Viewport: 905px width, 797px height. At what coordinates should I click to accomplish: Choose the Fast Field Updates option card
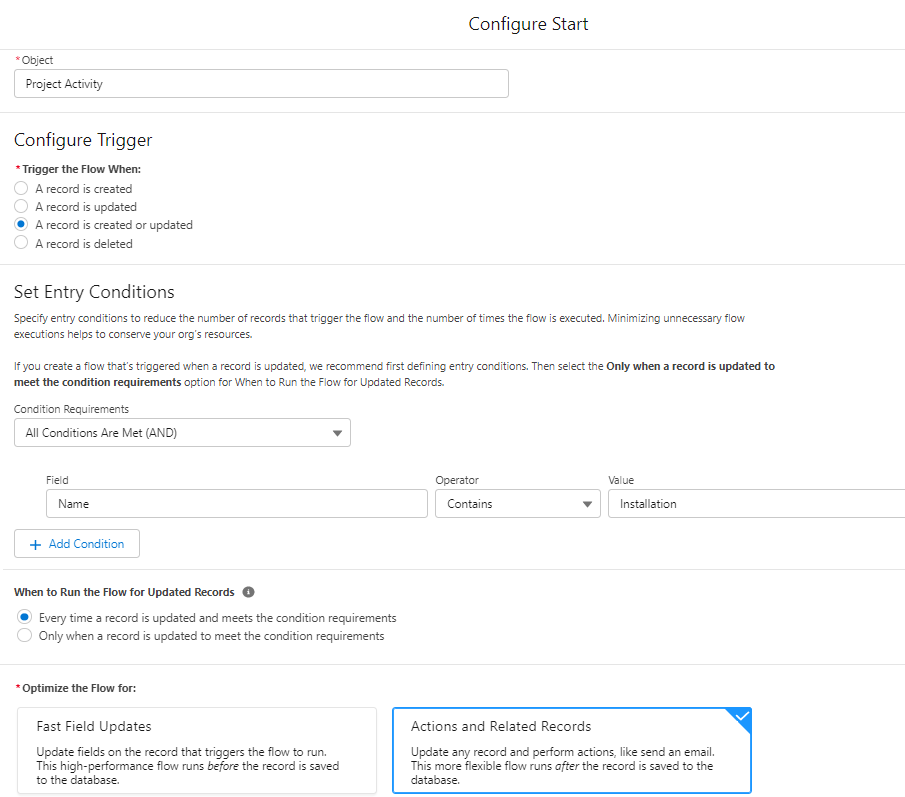coord(197,751)
